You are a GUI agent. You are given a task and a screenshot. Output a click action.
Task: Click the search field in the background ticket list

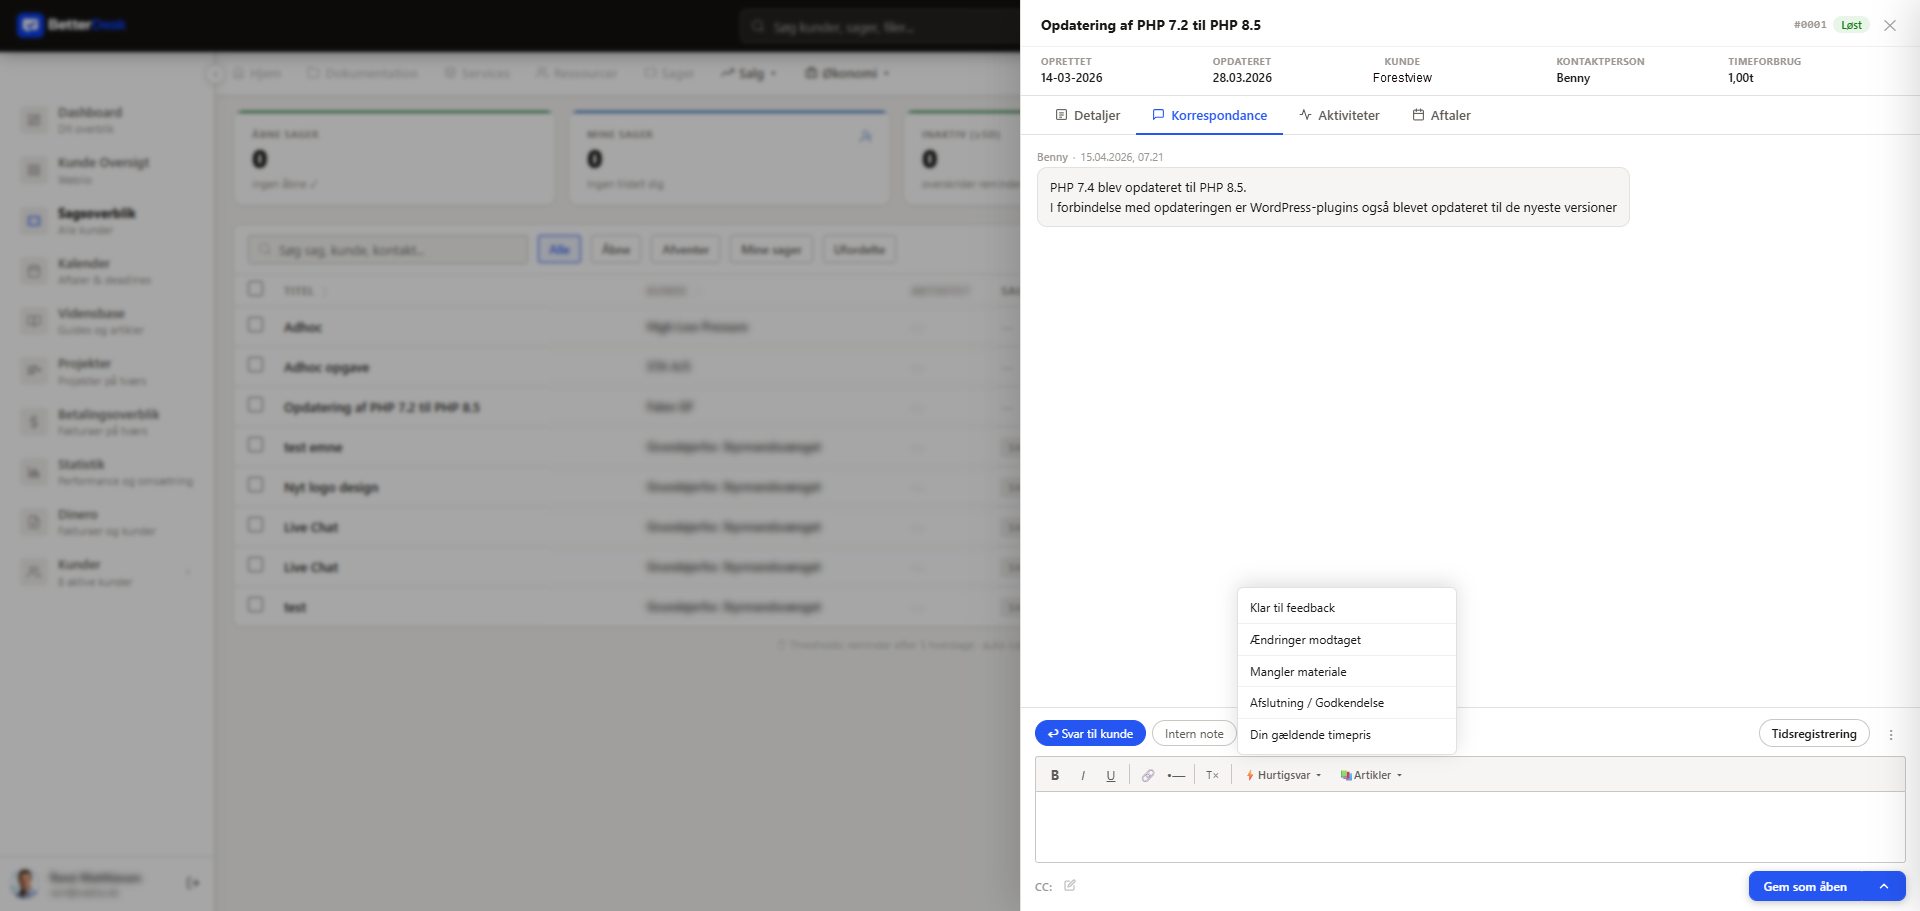(388, 250)
